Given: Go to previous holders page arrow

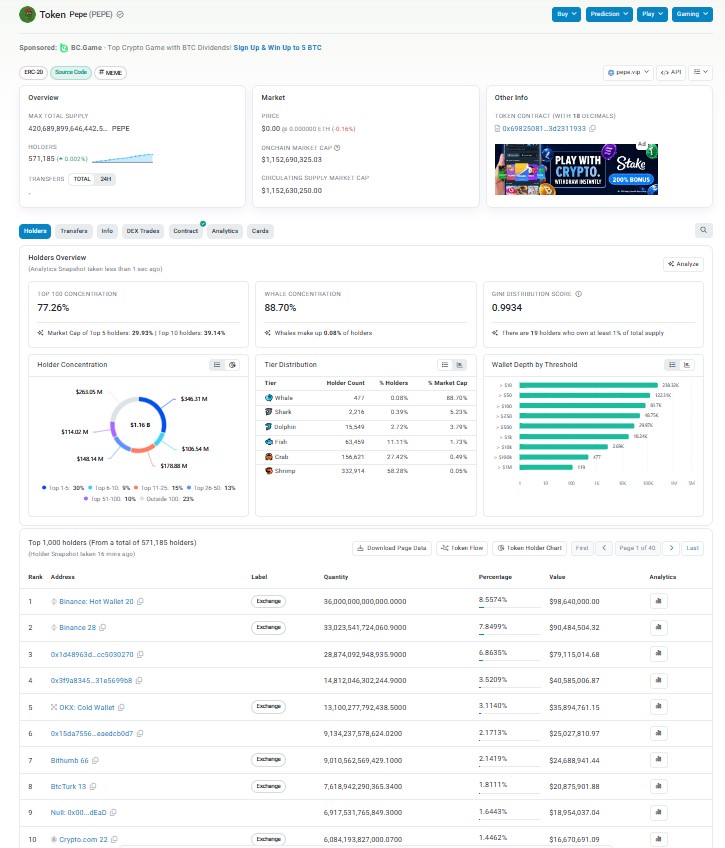Looking at the screenshot, I should click(x=604, y=548).
